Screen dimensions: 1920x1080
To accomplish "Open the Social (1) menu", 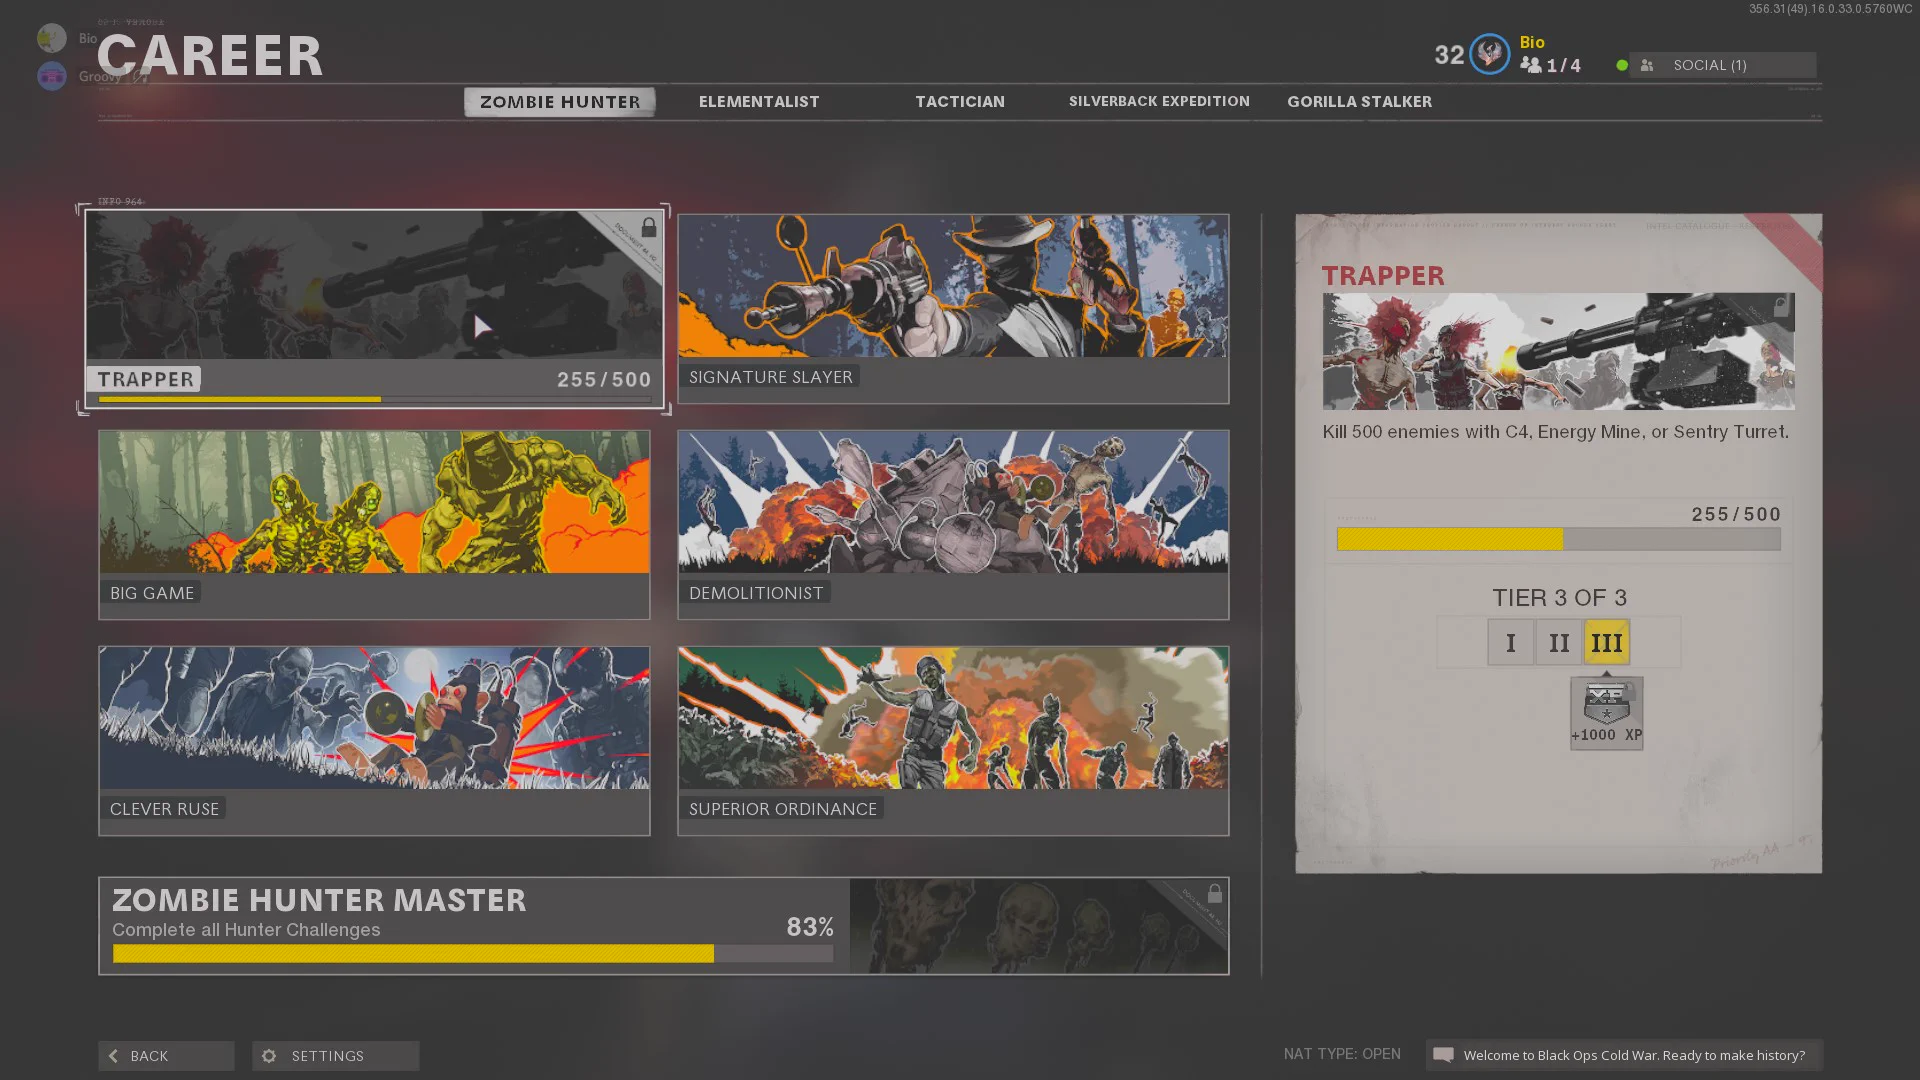I will coord(1722,65).
